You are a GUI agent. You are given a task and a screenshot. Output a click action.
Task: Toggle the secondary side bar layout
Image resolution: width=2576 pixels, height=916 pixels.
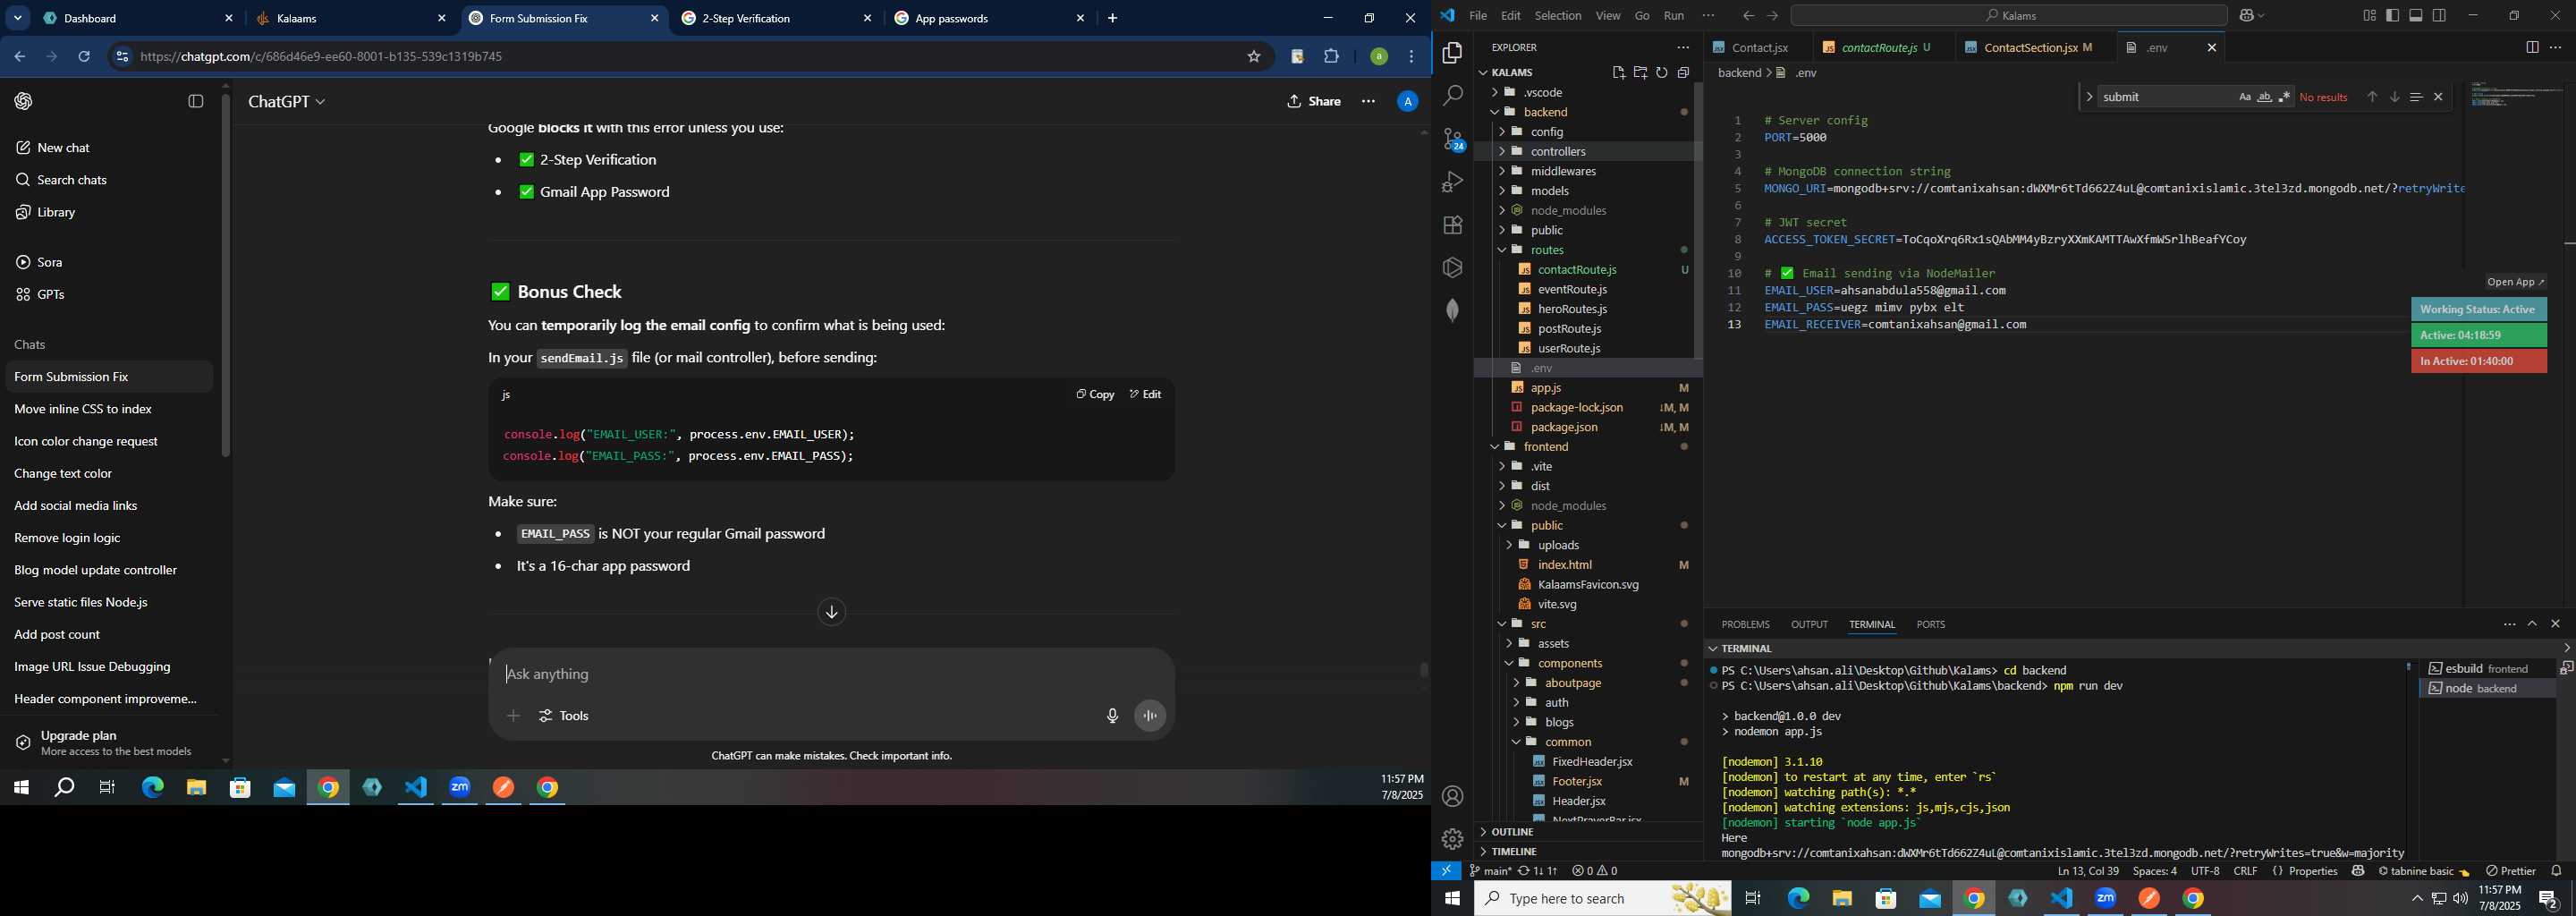[x=2440, y=15]
